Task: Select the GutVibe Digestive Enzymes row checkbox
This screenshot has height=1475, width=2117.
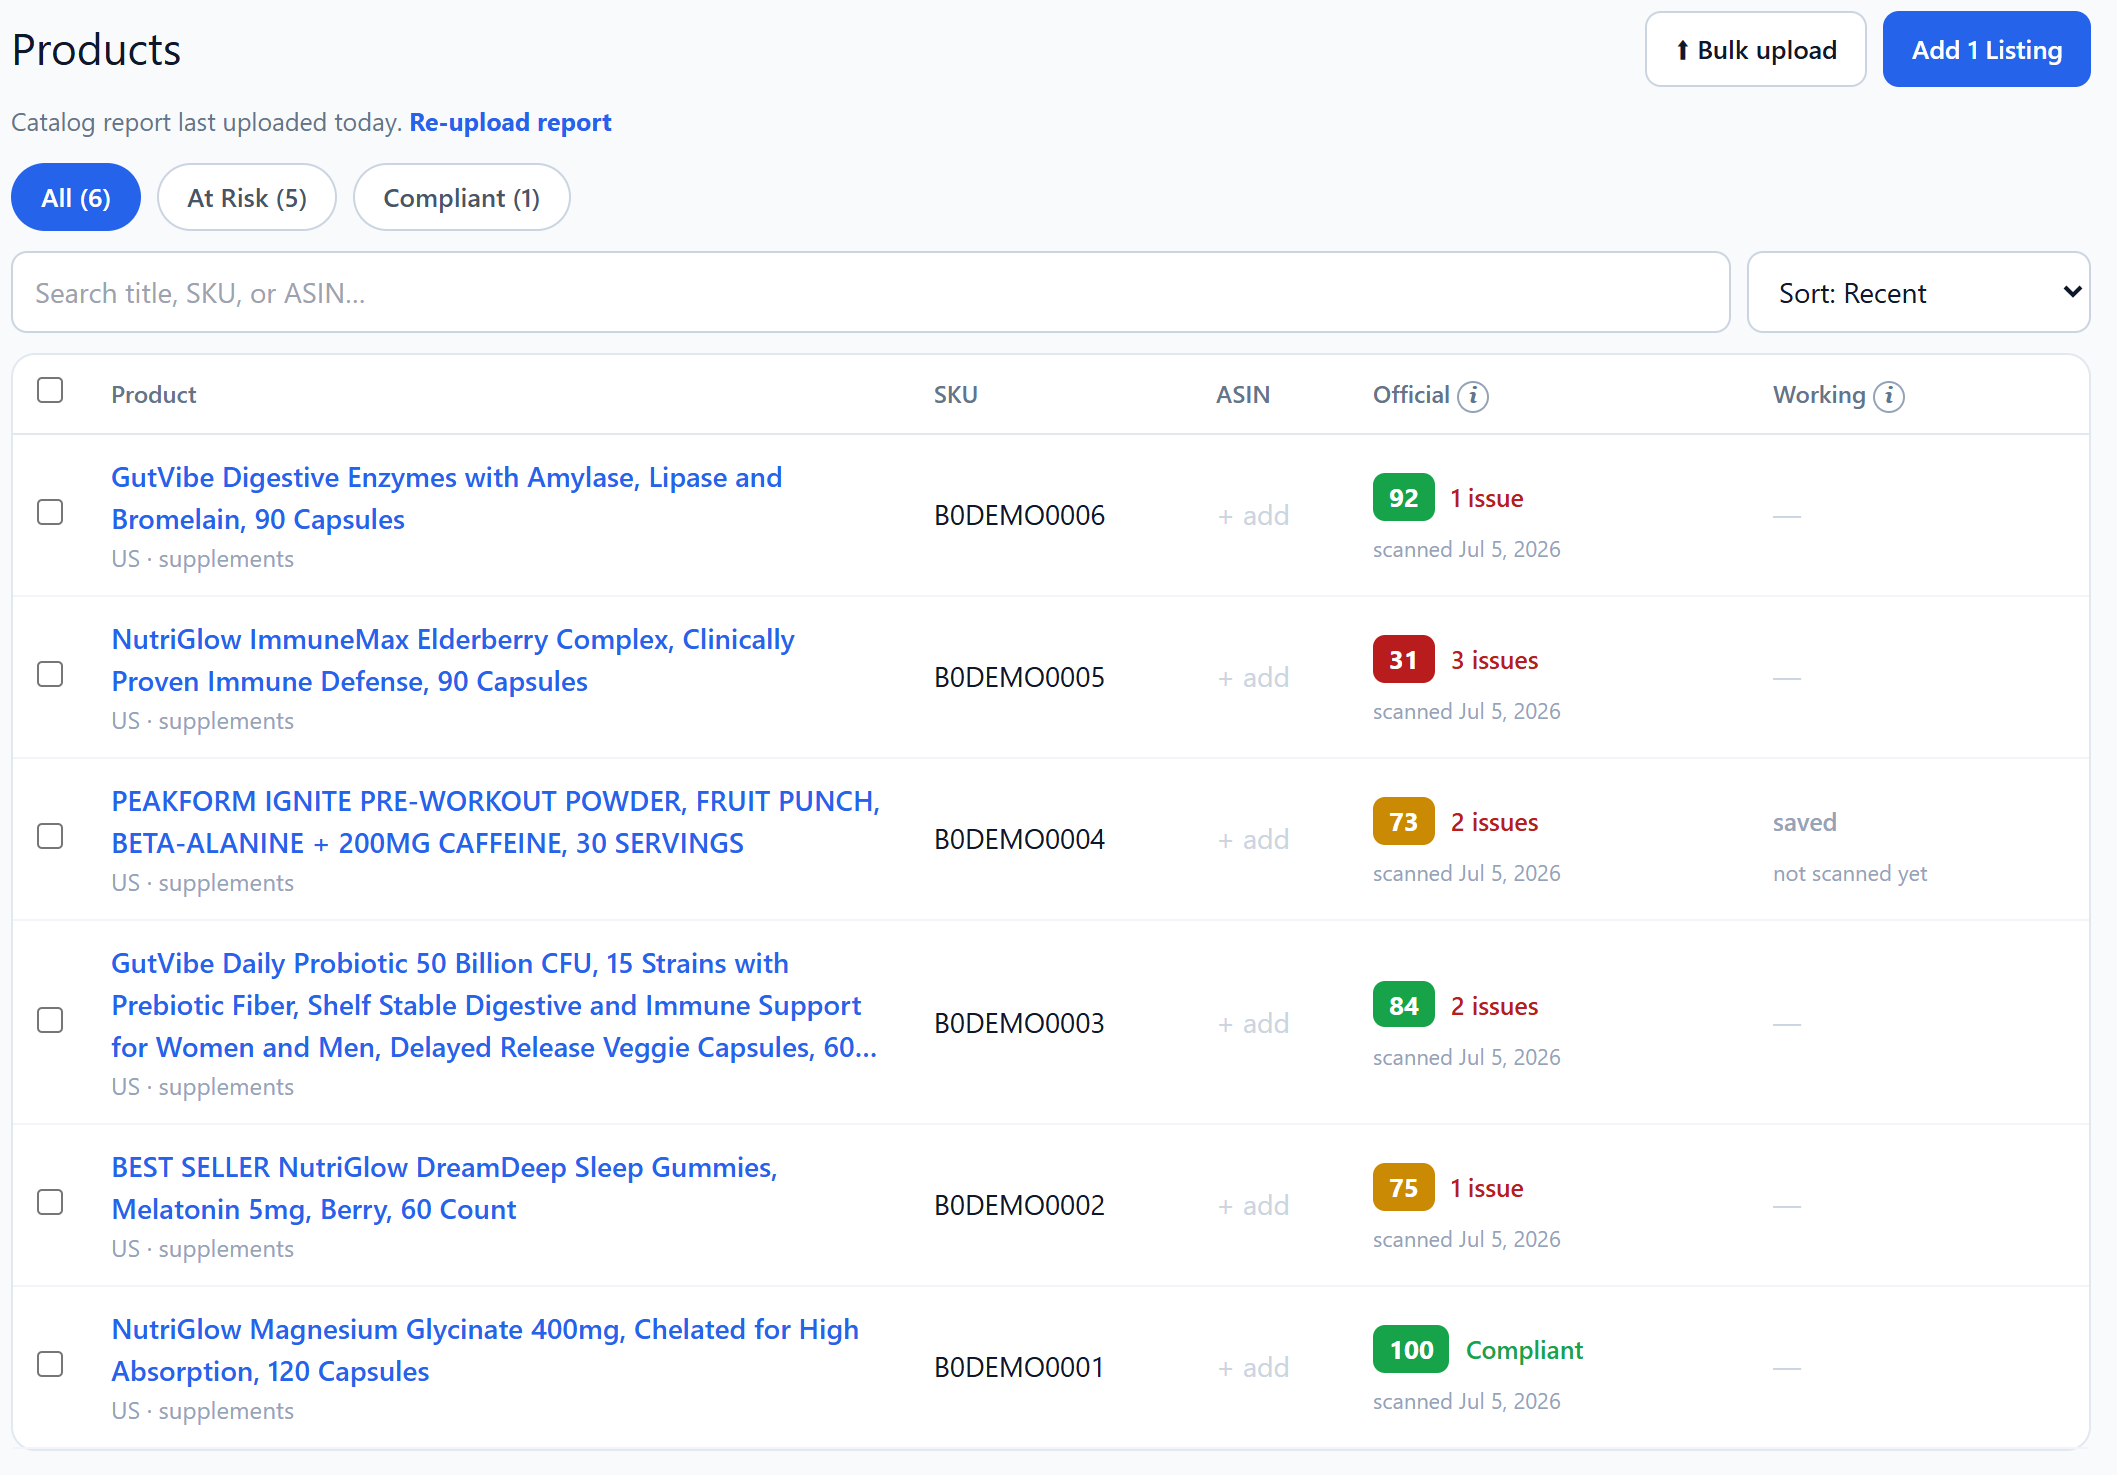Action: point(50,512)
